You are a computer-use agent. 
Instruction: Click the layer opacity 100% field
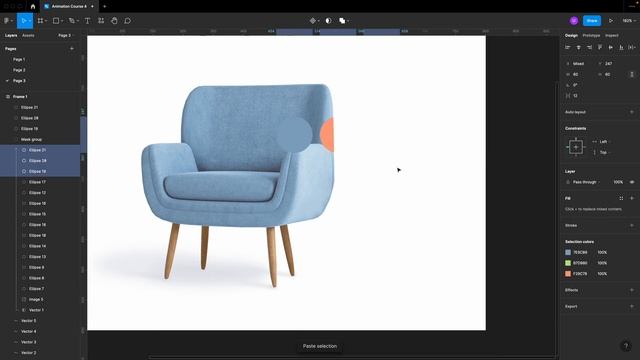click(618, 182)
